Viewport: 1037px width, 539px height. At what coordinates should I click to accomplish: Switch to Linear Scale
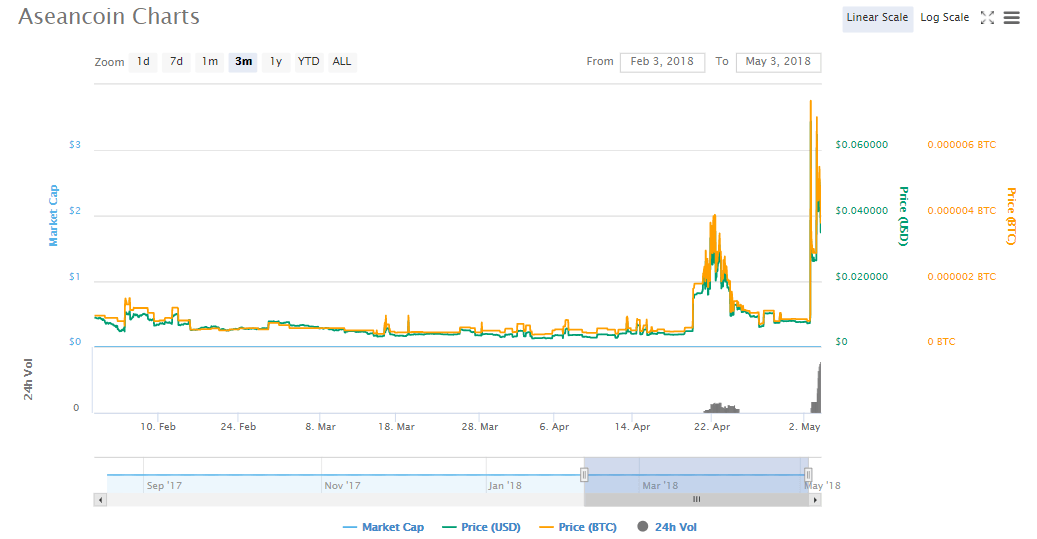877,18
